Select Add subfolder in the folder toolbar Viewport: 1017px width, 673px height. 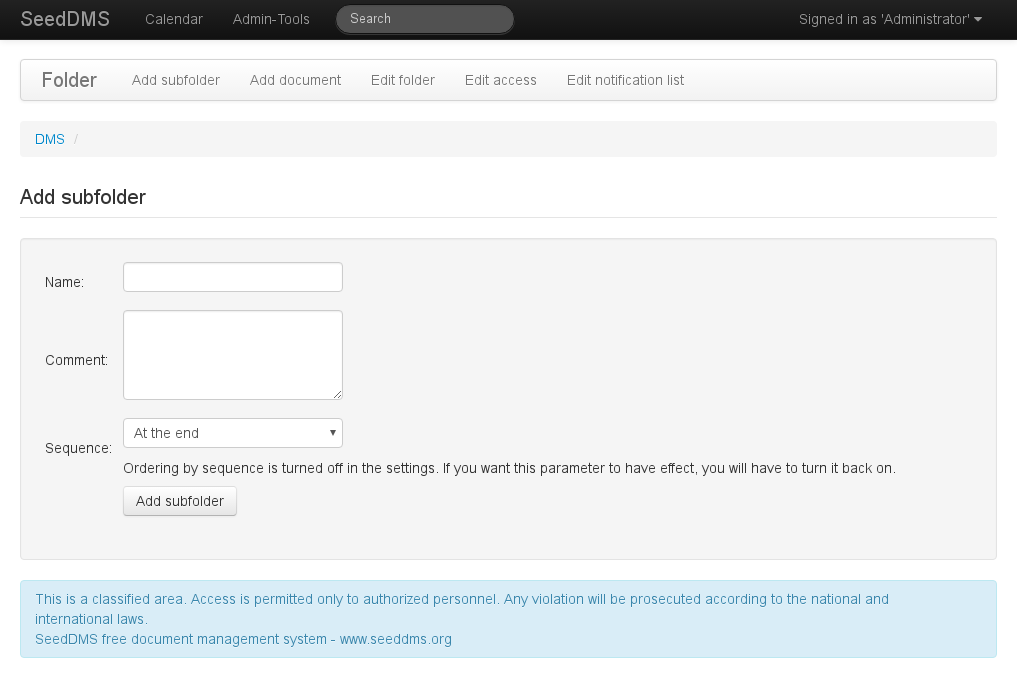click(x=176, y=80)
